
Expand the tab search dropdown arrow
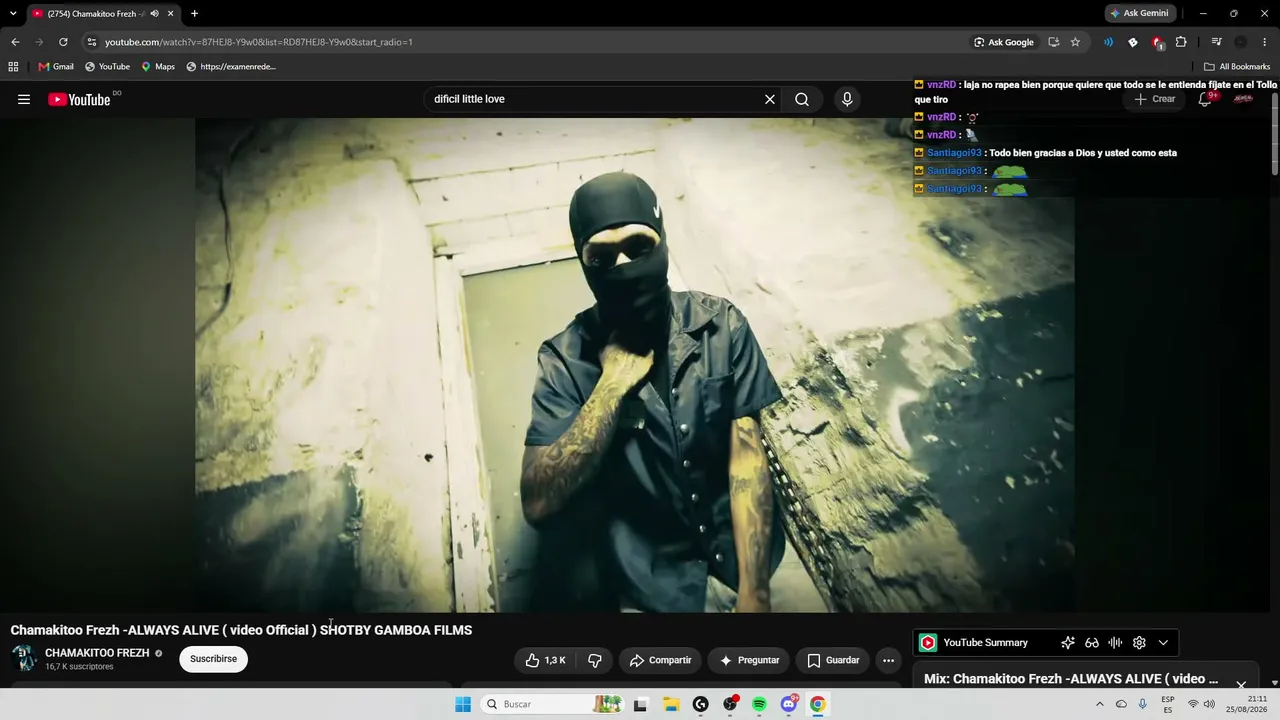click(13, 14)
